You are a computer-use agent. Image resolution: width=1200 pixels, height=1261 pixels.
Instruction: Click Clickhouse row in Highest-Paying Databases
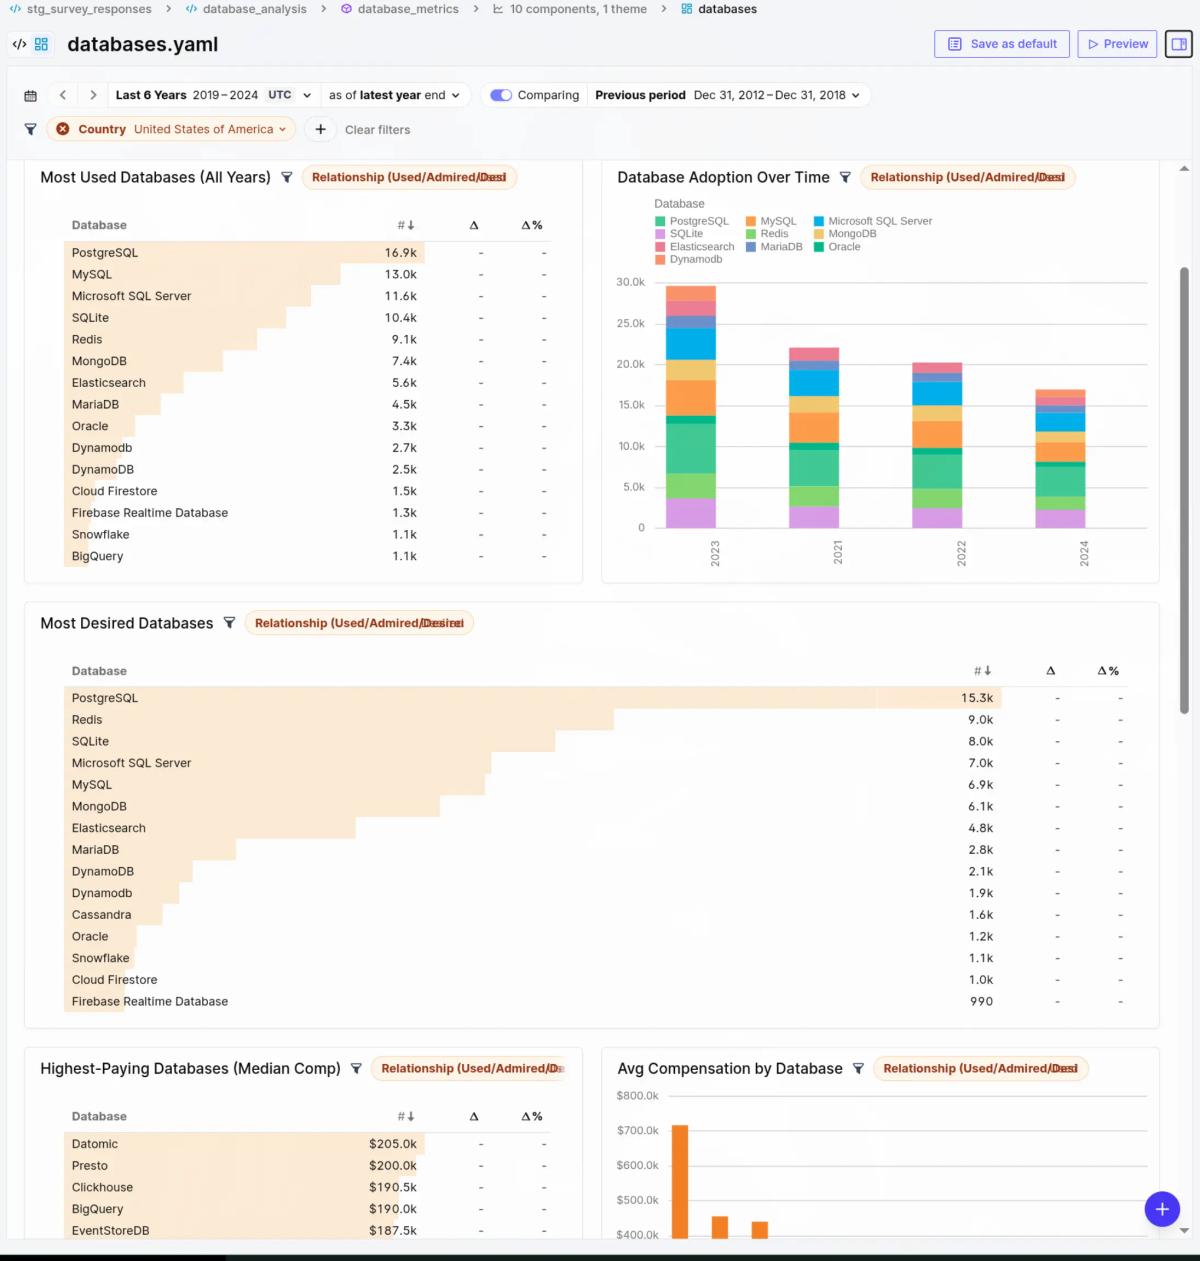point(307,1188)
